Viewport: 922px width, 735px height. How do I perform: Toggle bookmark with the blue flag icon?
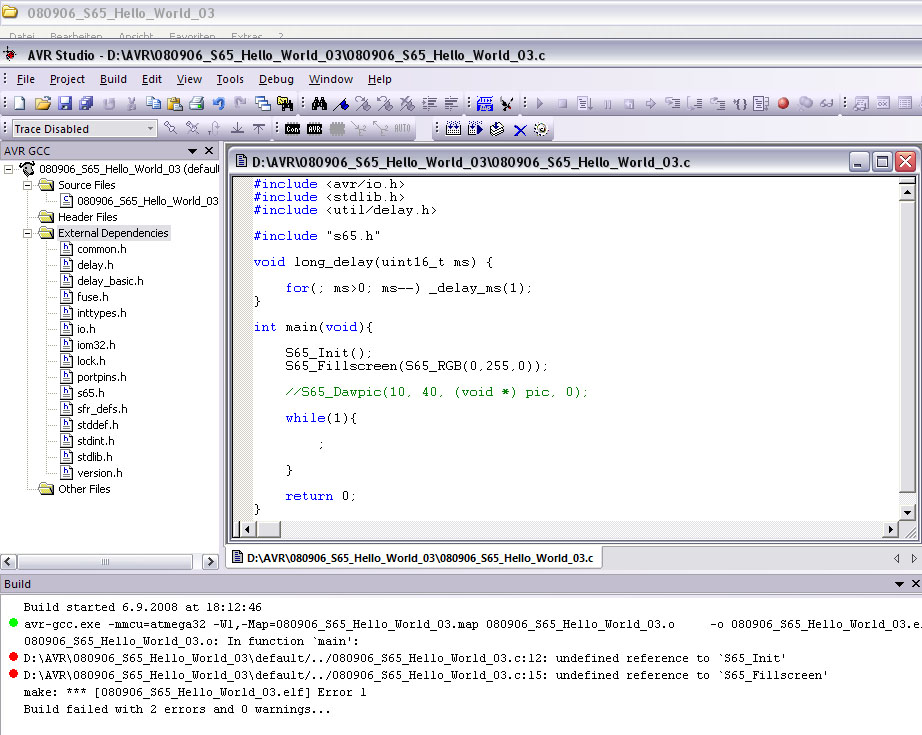(341, 103)
